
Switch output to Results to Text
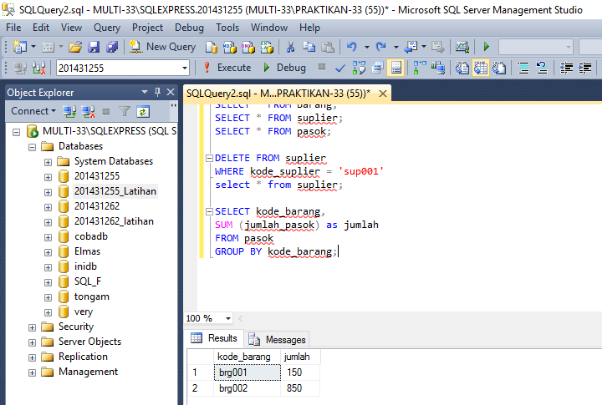462,68
